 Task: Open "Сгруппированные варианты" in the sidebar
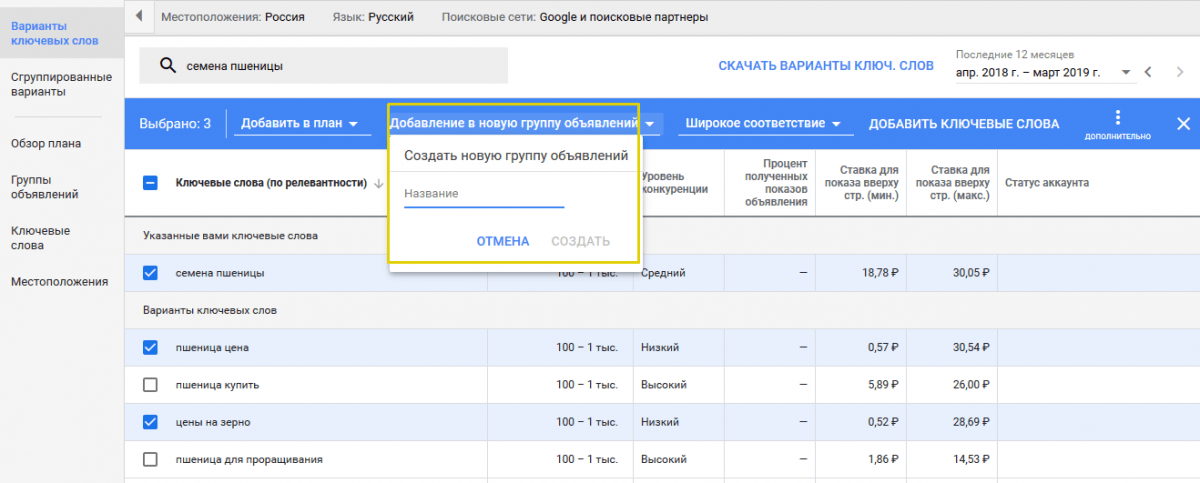pyautogui.click(x=61, y=84)
